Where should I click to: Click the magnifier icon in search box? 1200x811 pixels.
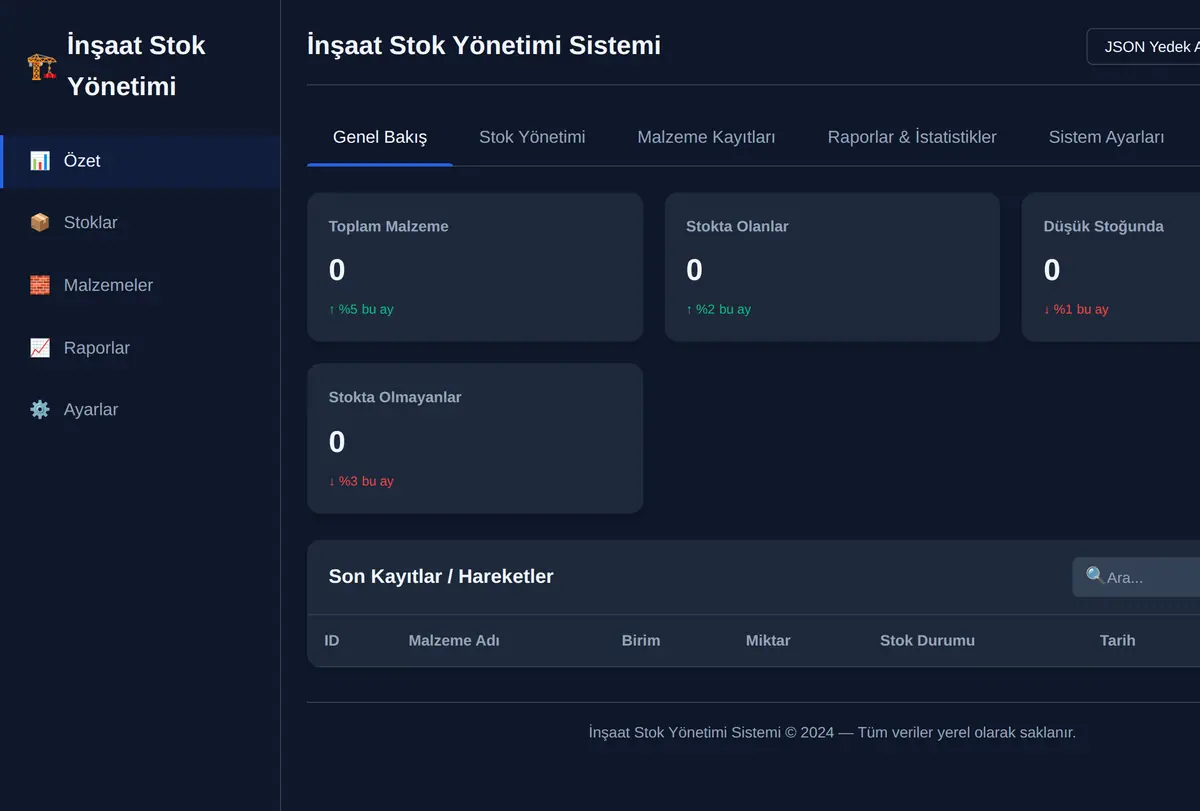click(1095, 576)
